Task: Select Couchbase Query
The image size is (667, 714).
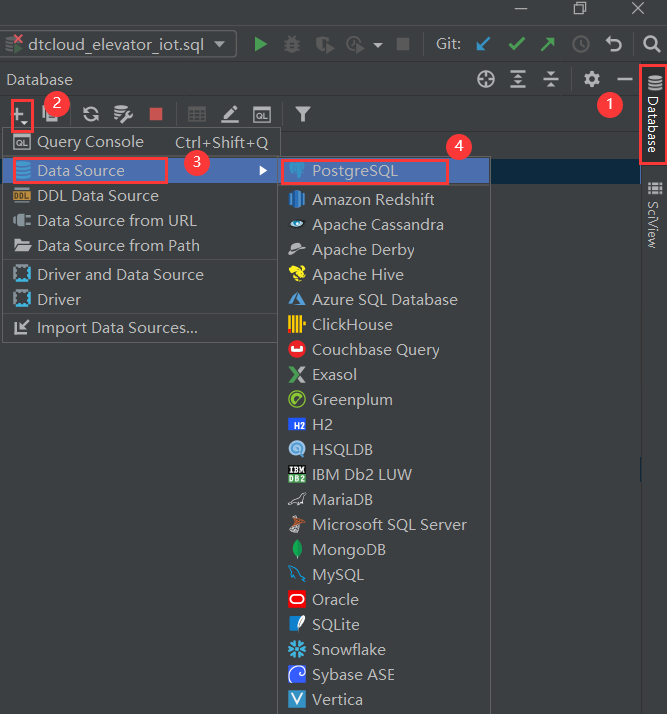Action: point(384,350)
